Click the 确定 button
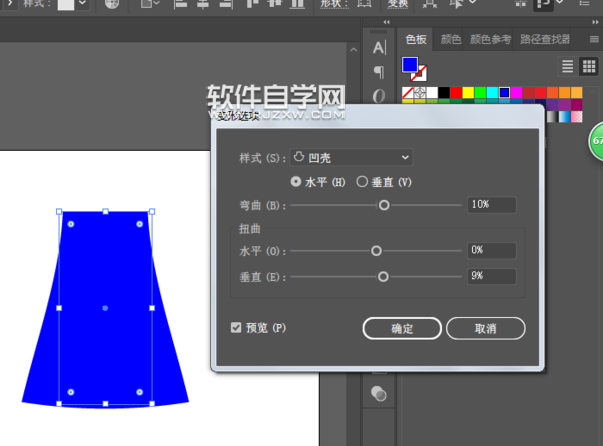Image resolution: width=603 pixels, height=446 pixels. [x=402, y=328]
